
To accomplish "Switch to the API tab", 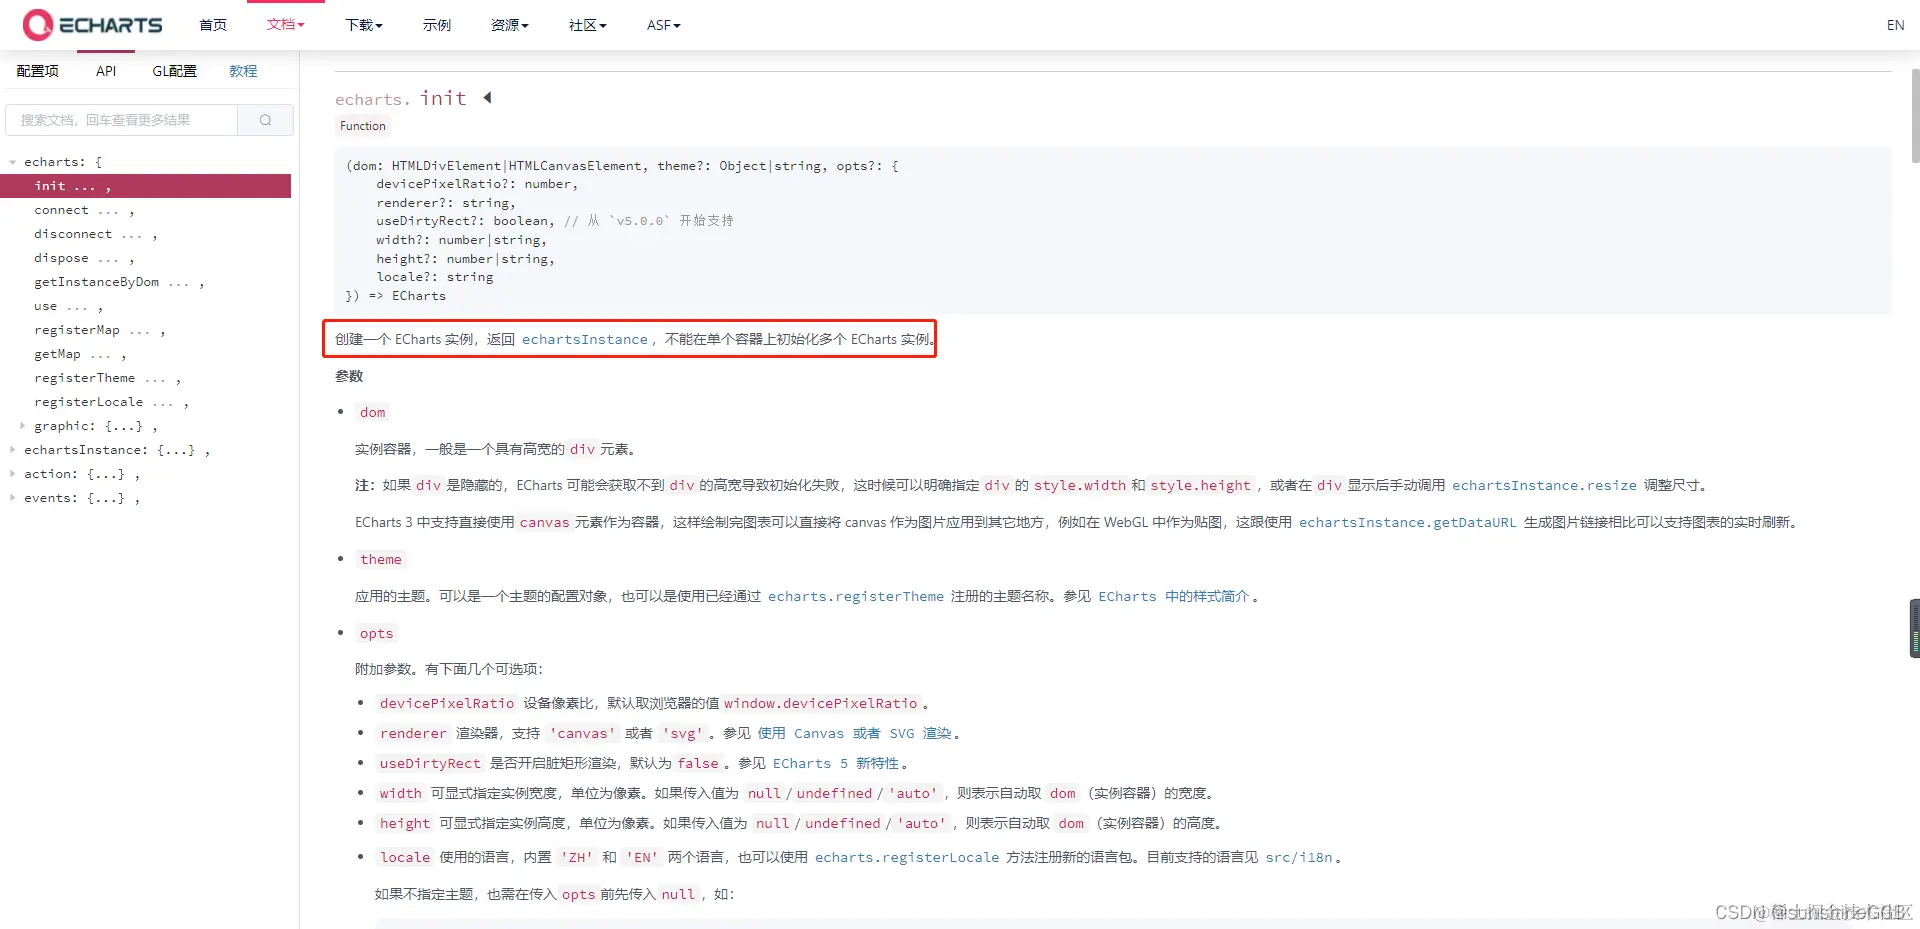I will [106, 71].
